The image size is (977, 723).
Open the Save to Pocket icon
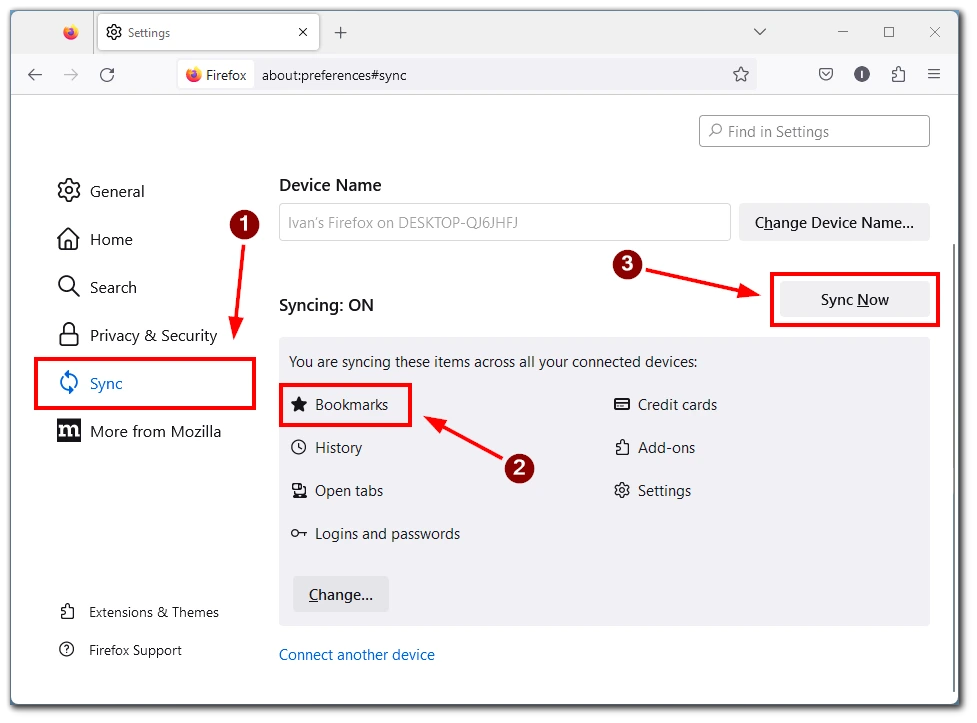[x=826, y=75]
